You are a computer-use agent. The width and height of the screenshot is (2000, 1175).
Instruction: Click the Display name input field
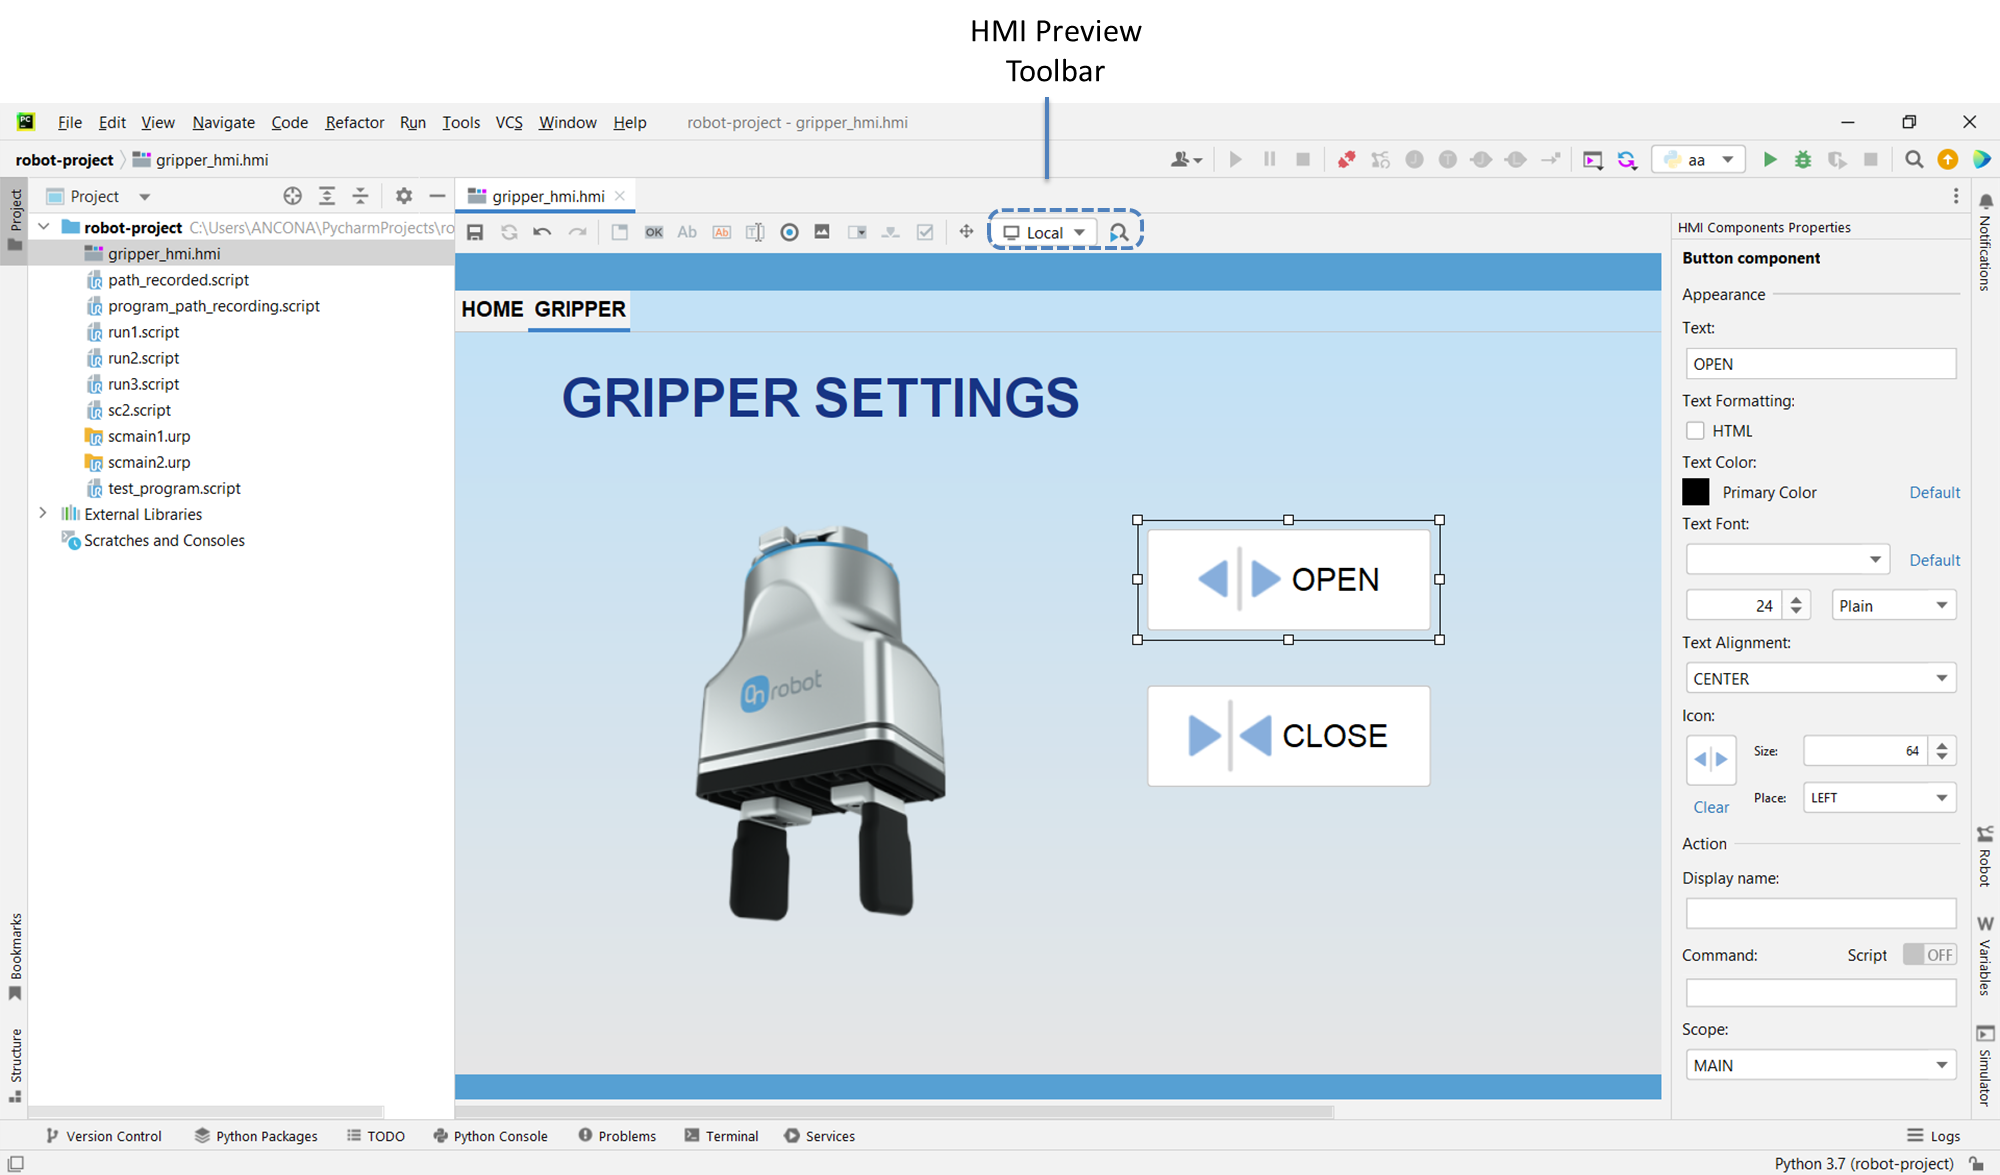[x=1820, y=912]
